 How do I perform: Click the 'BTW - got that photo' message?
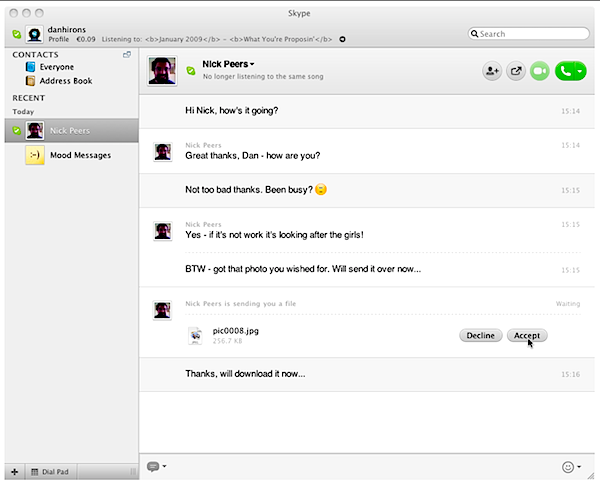[303, 269]
